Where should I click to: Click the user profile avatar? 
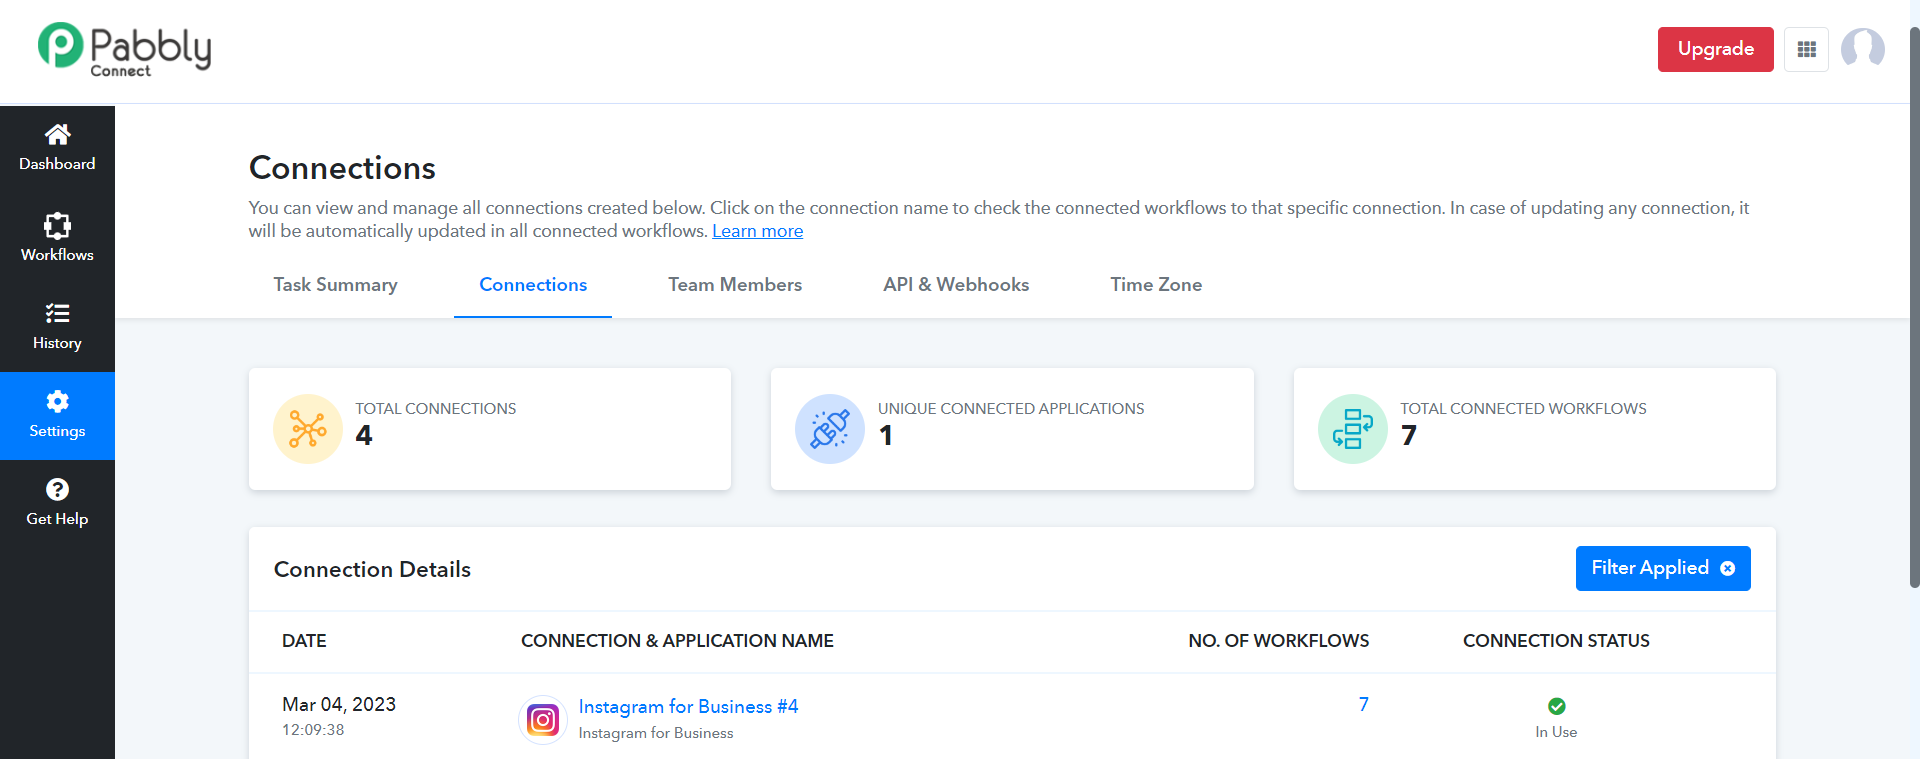pos(1862,49)
